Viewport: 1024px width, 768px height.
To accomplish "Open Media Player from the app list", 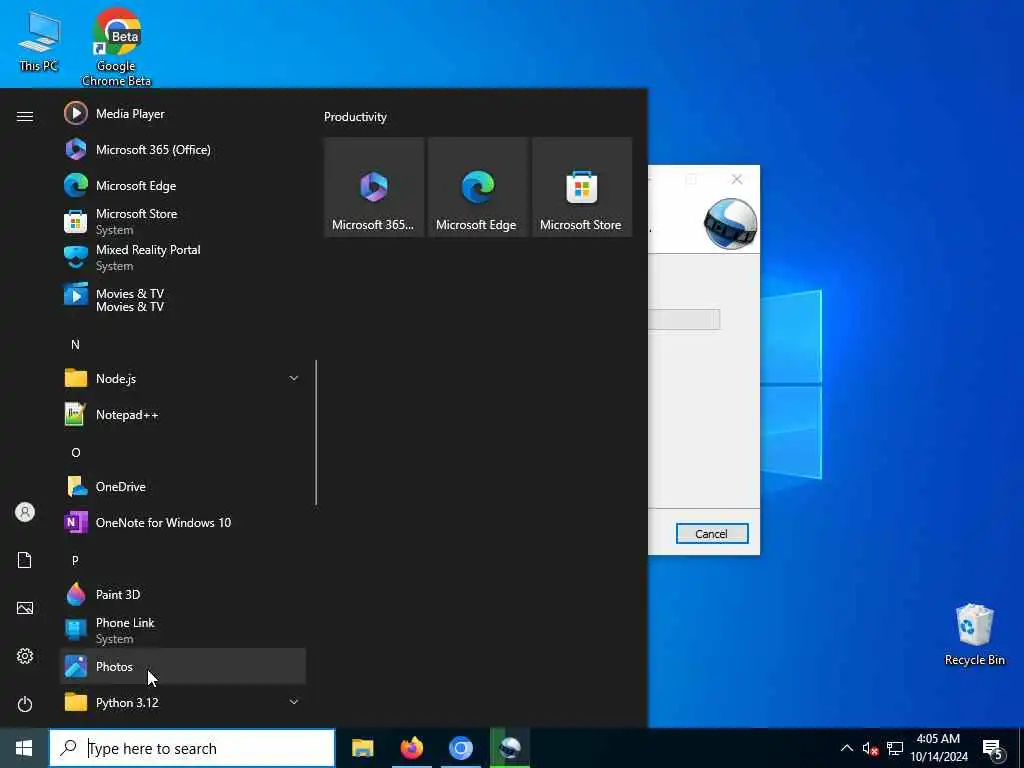I will [x=182, y=114].
